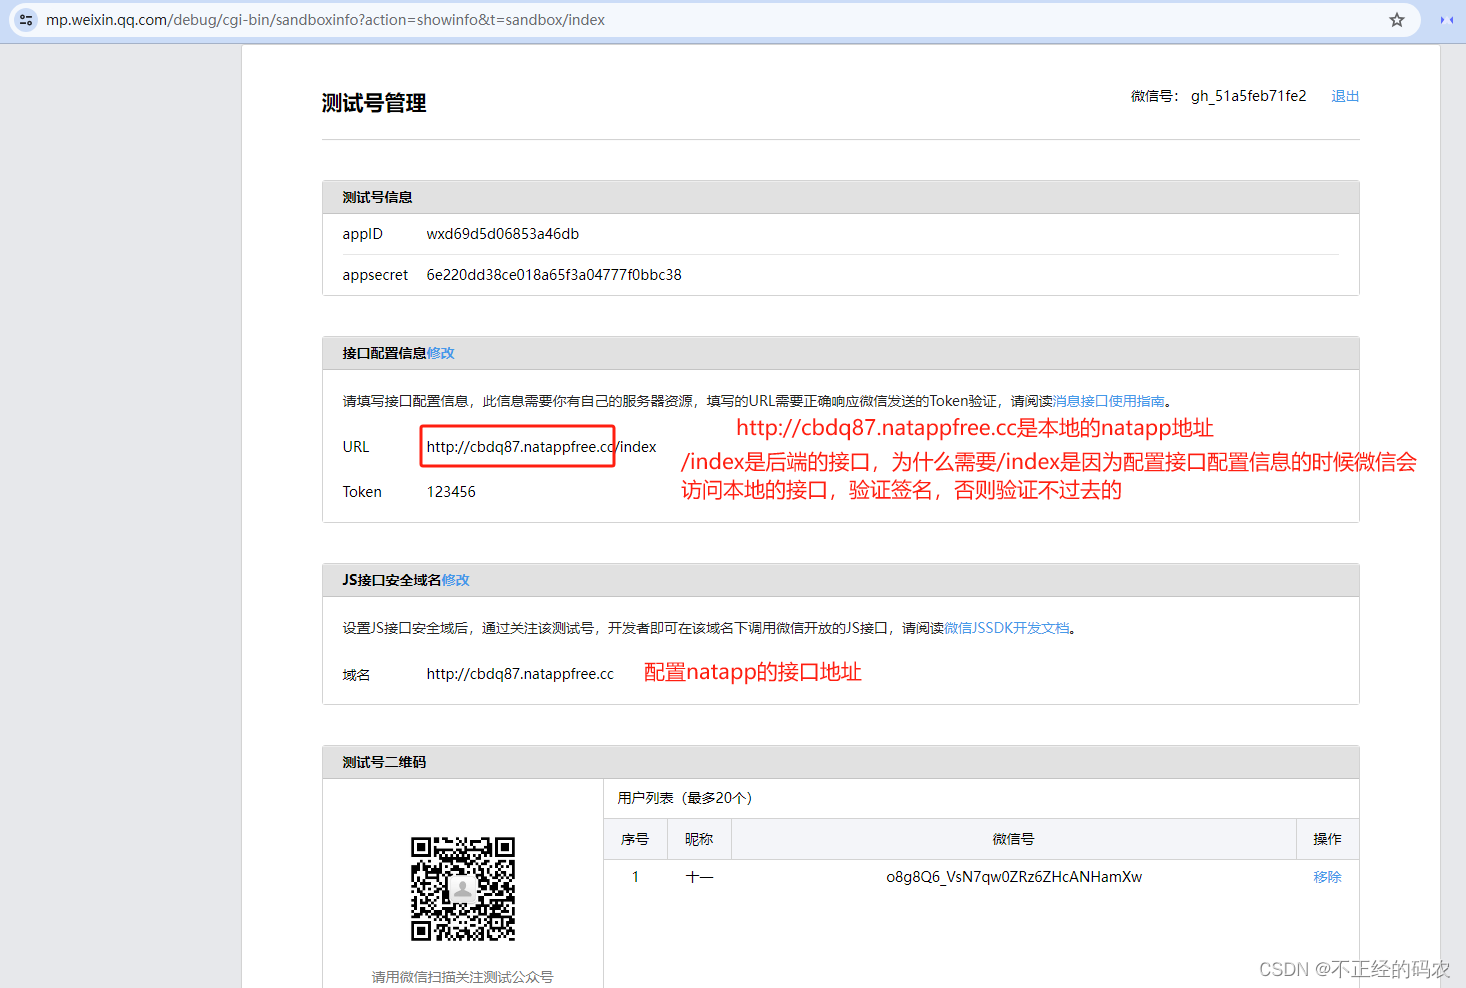Viewport: 1466px width, 988px height.
Task: Click the 微信号 gh_51a5feb71fe2 text
Action: (1248, 96)
